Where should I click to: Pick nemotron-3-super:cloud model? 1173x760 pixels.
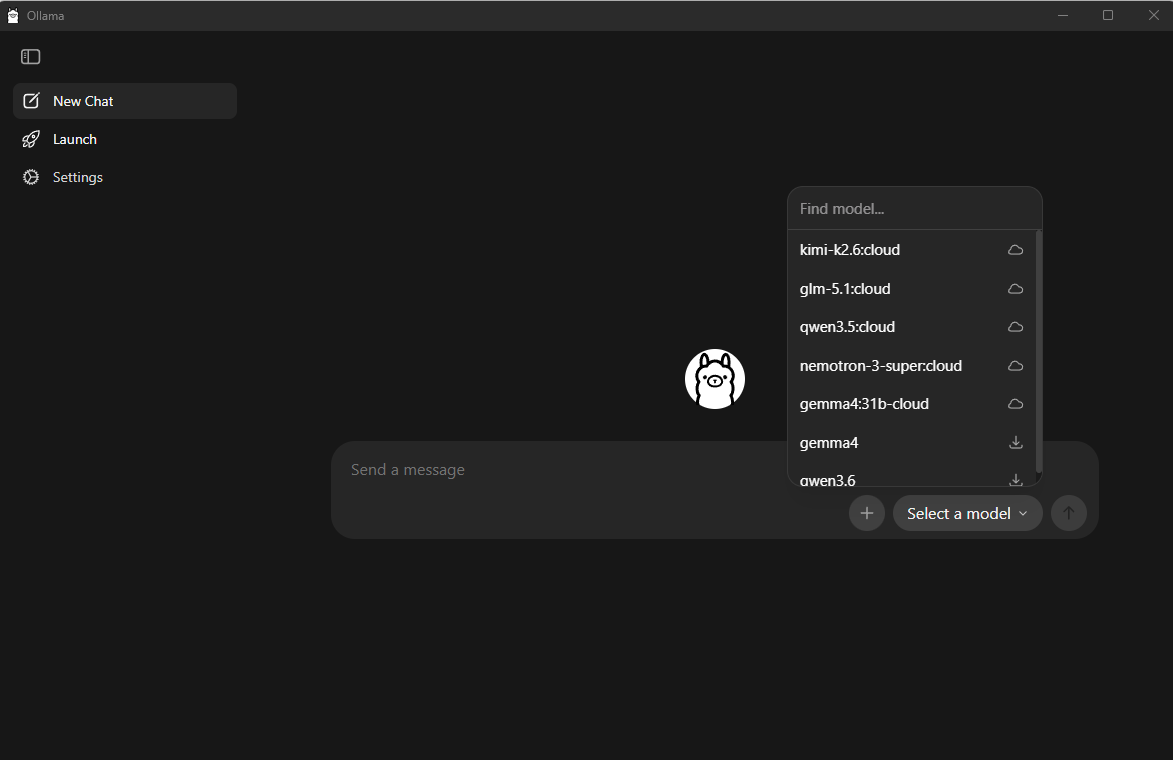pyautogui.click(x=911, y=366)
